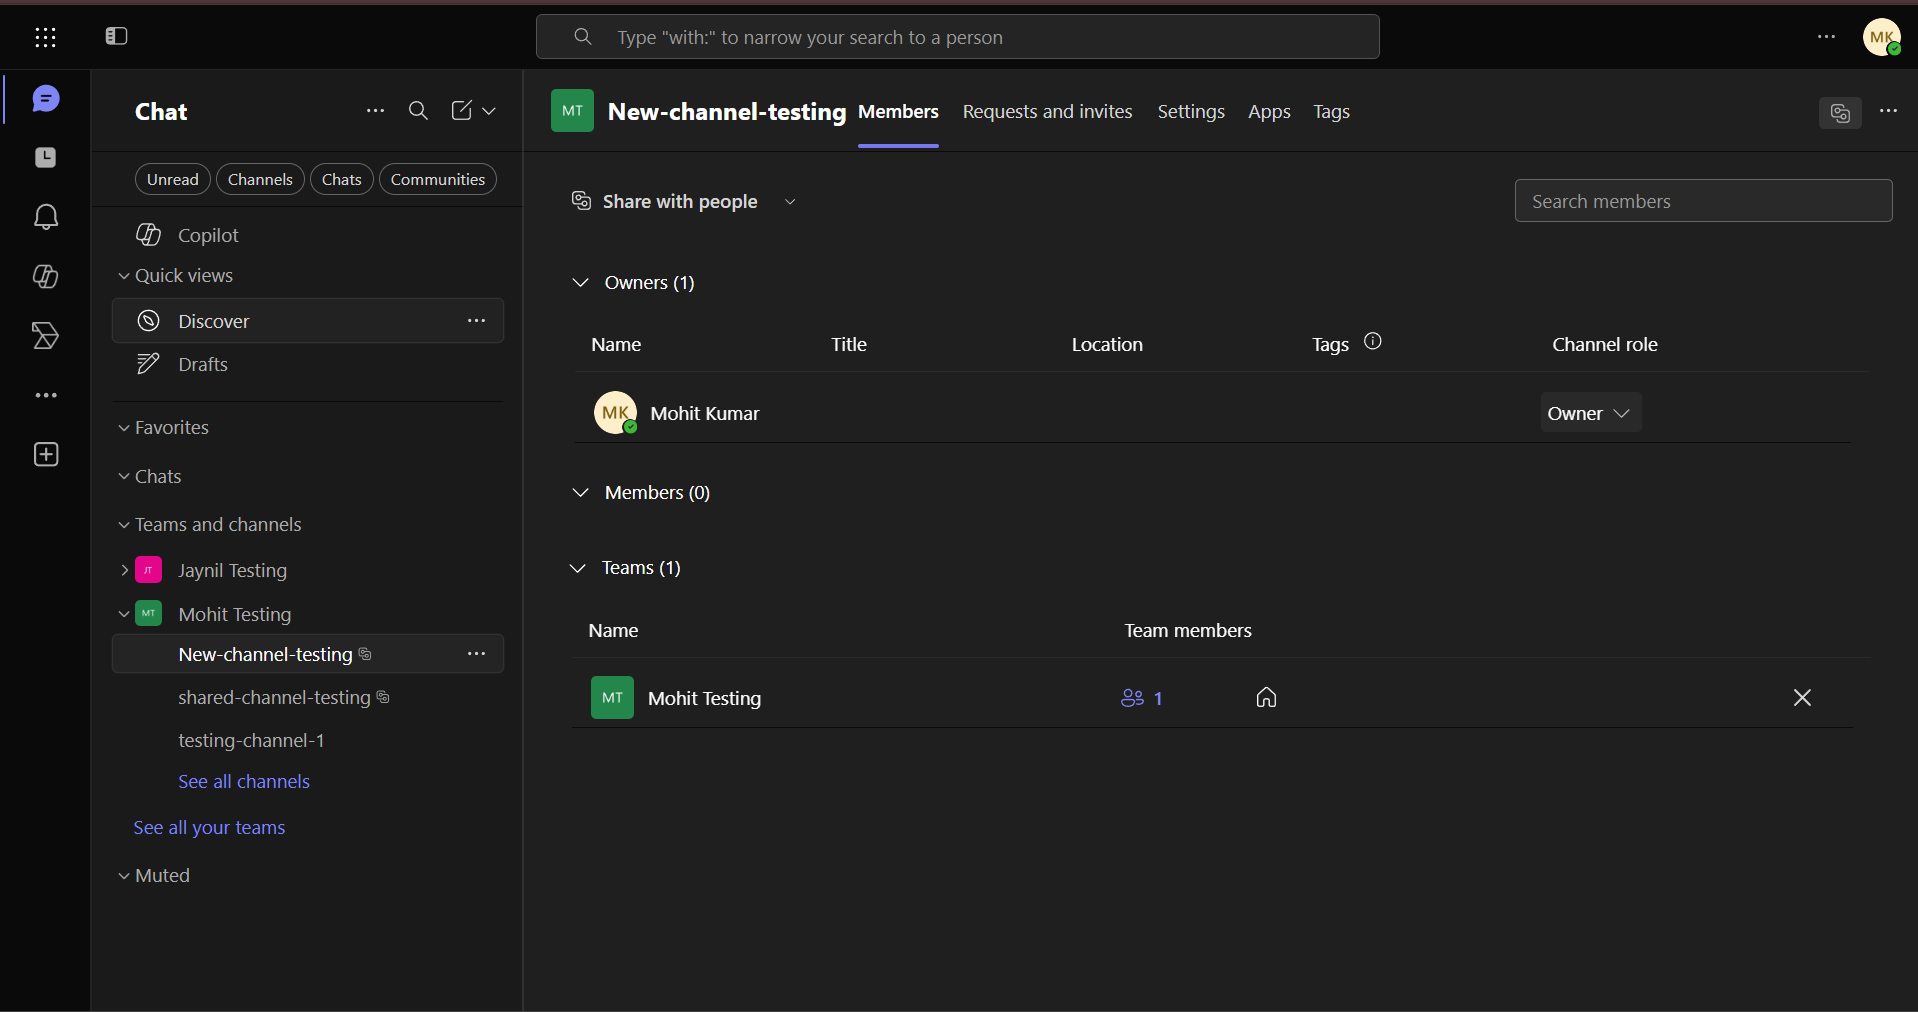Open title bar settings and more ellipsis
The height and width of the screenshot is (1012, 1918).
pyautogui.click(x=1827, y=37)
